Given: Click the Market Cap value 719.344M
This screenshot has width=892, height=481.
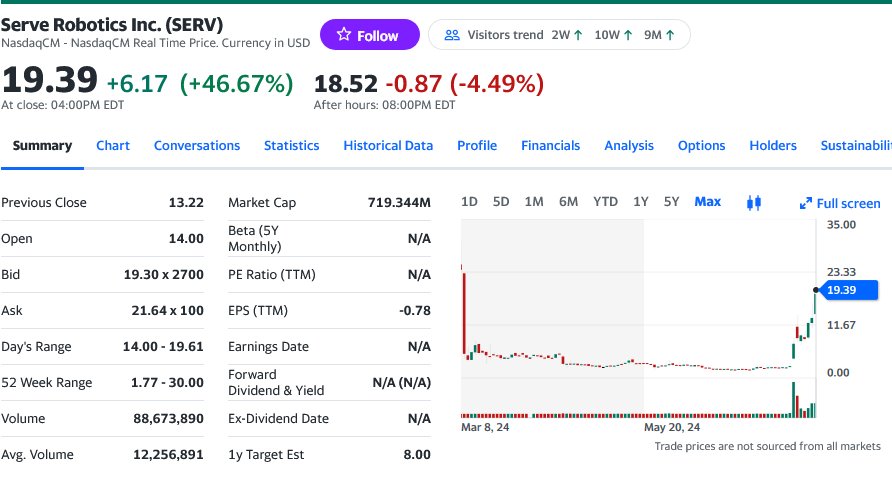Looking at the screenshot, I should click(x=399, y=202).
